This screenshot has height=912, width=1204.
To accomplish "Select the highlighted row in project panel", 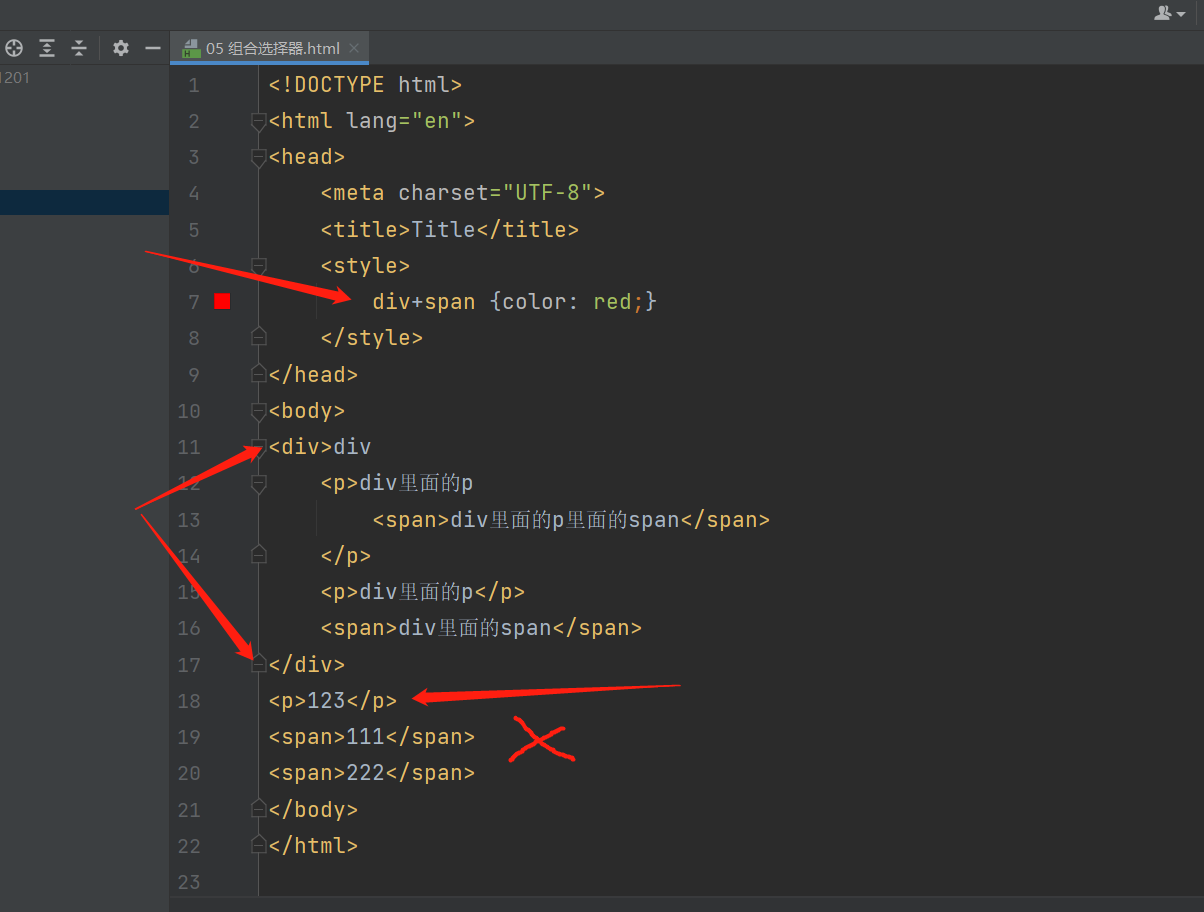I will pyautogui.click(x=84, y=202).
